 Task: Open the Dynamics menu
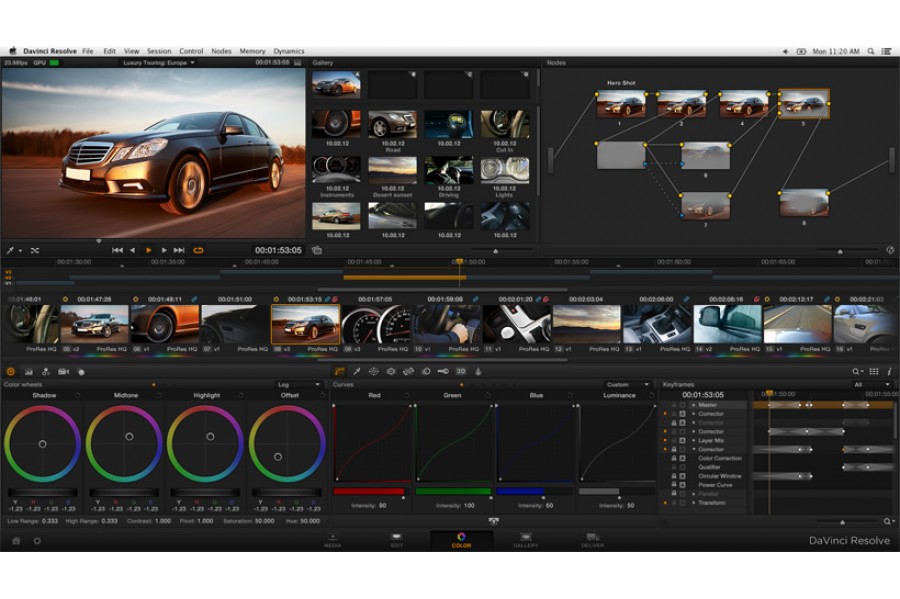pyautogui.click(x=289, y=51)
